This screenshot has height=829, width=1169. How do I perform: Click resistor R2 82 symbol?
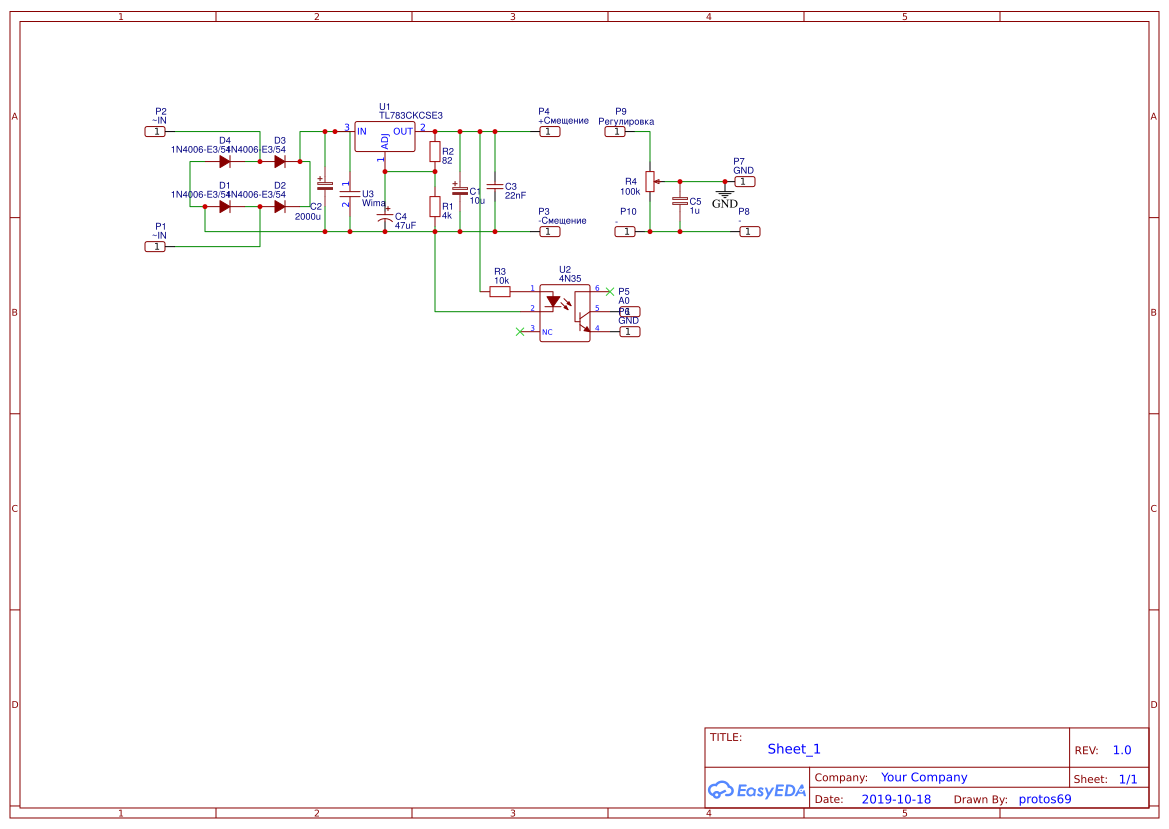435,152
